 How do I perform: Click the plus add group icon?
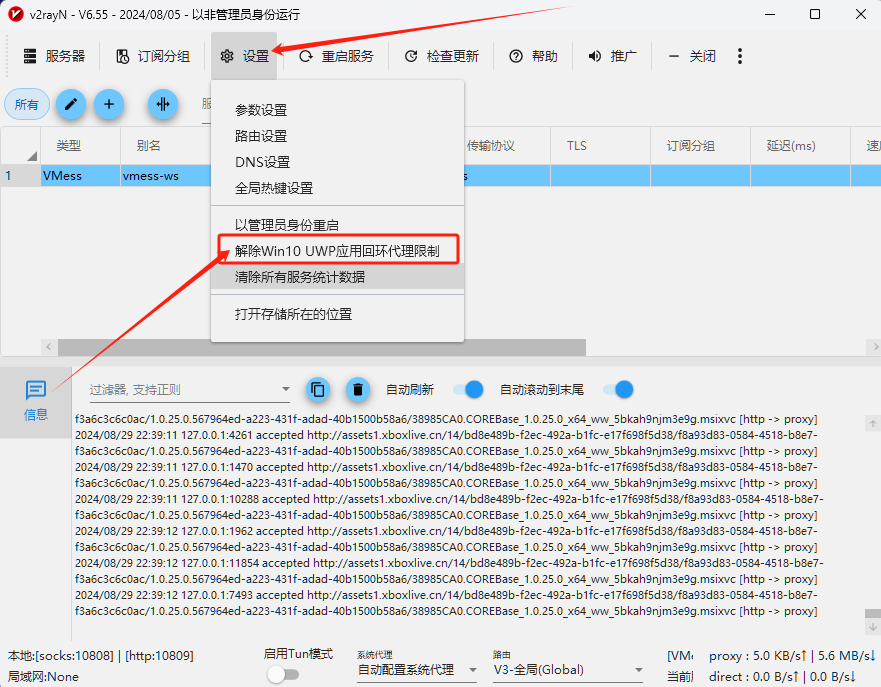tap(109, 104)
